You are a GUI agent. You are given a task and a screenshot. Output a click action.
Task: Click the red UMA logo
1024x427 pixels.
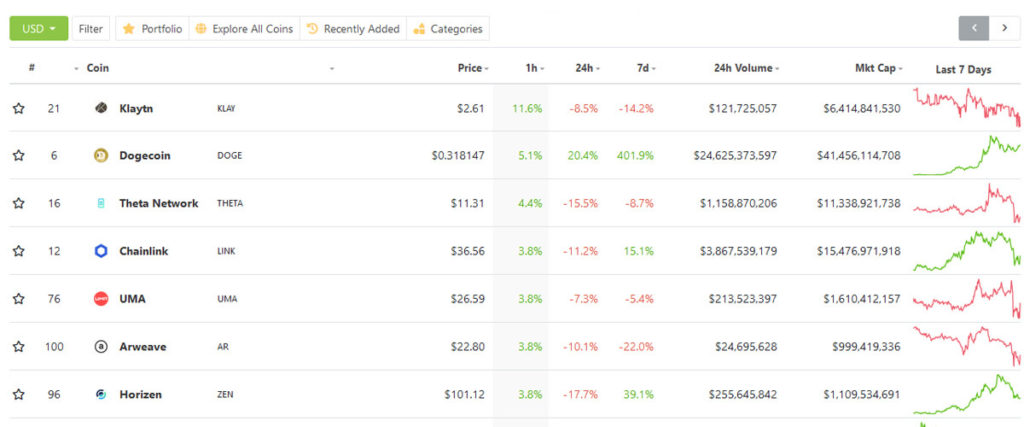[101, 298]
